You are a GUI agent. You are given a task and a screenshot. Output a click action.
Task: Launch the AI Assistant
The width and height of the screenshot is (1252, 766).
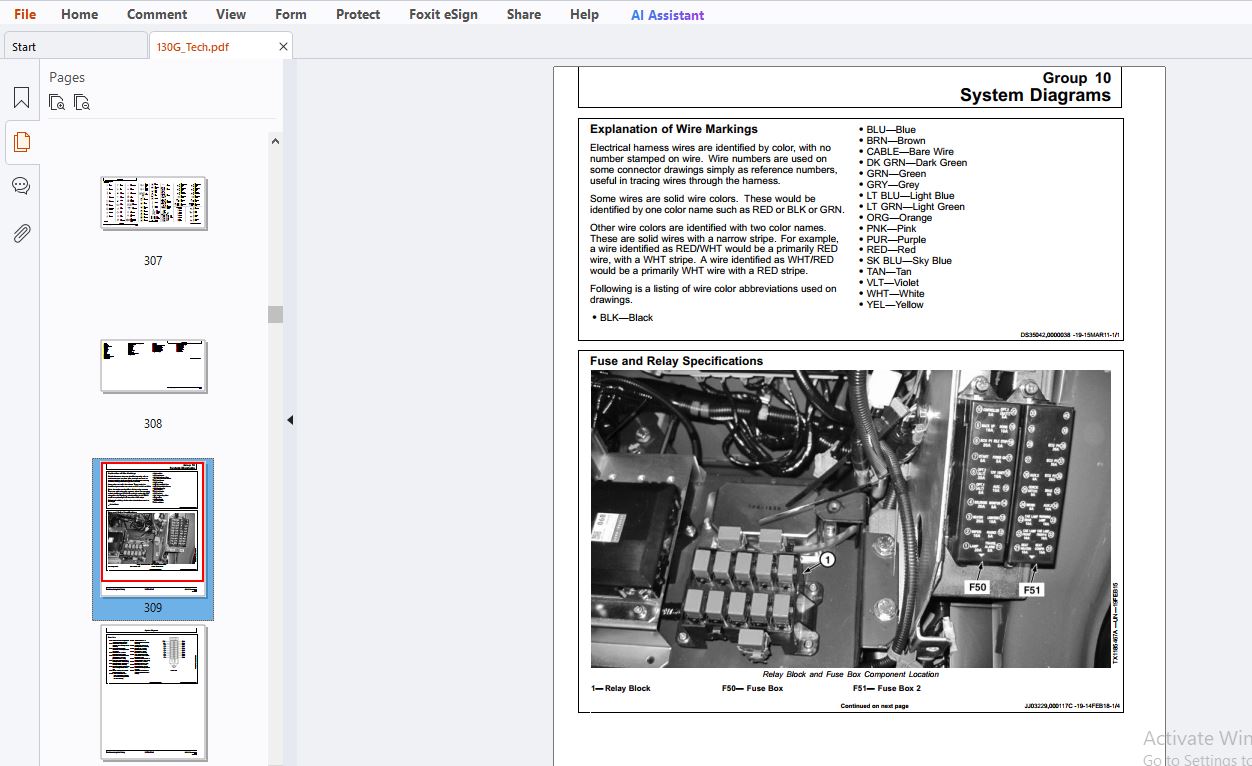coord(667,15)
